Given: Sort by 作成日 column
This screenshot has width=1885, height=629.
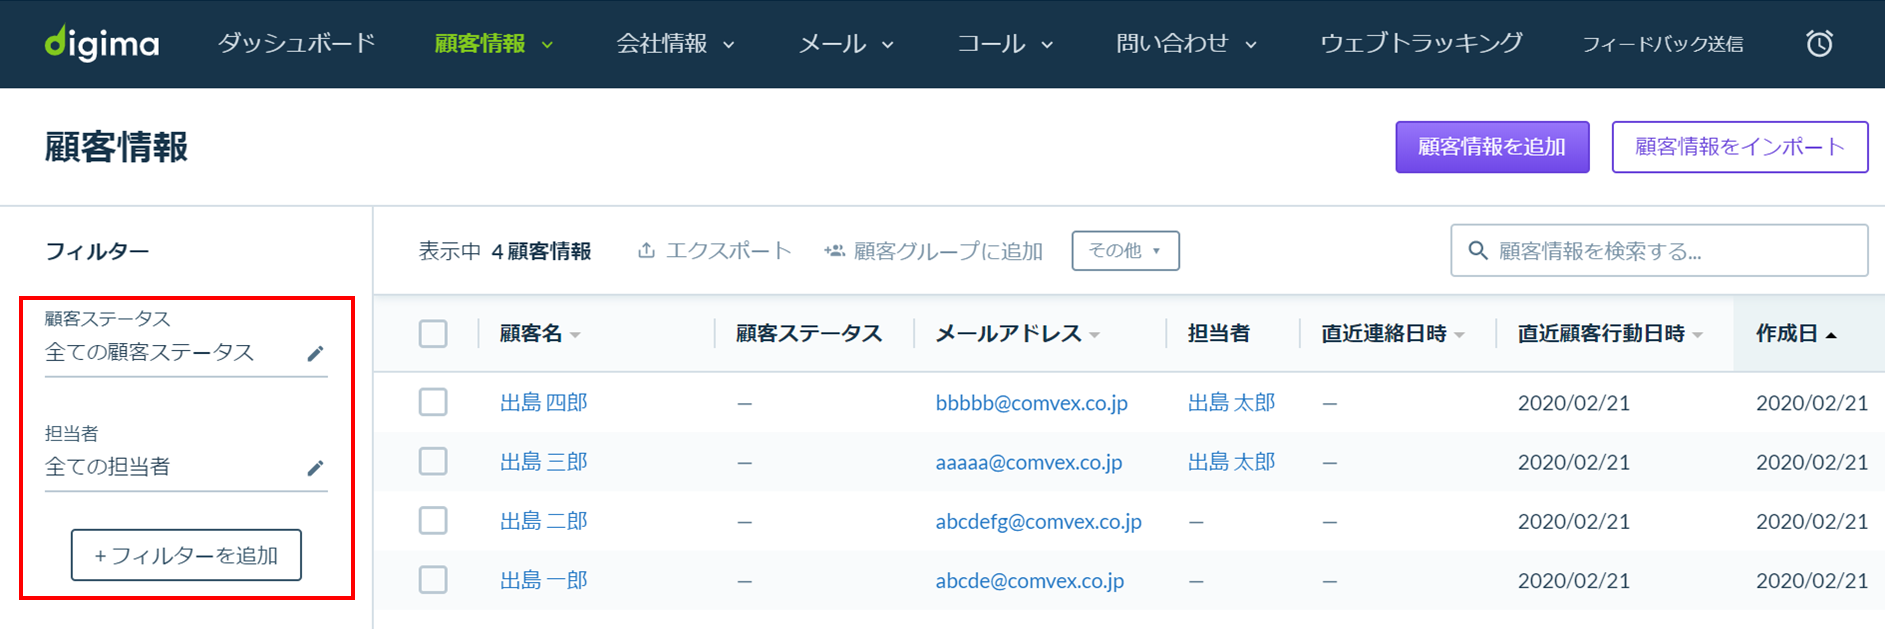Looking at the screenshot, I should pos(1796,333).
